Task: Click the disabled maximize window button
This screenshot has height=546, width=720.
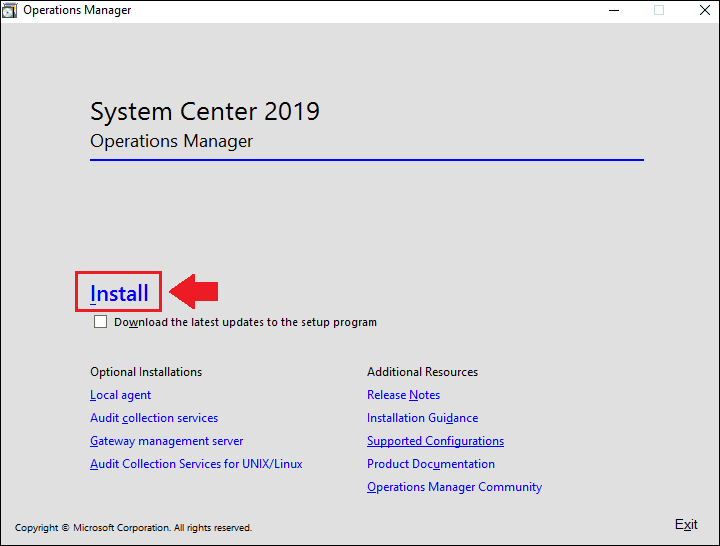Action: [659, 10]
